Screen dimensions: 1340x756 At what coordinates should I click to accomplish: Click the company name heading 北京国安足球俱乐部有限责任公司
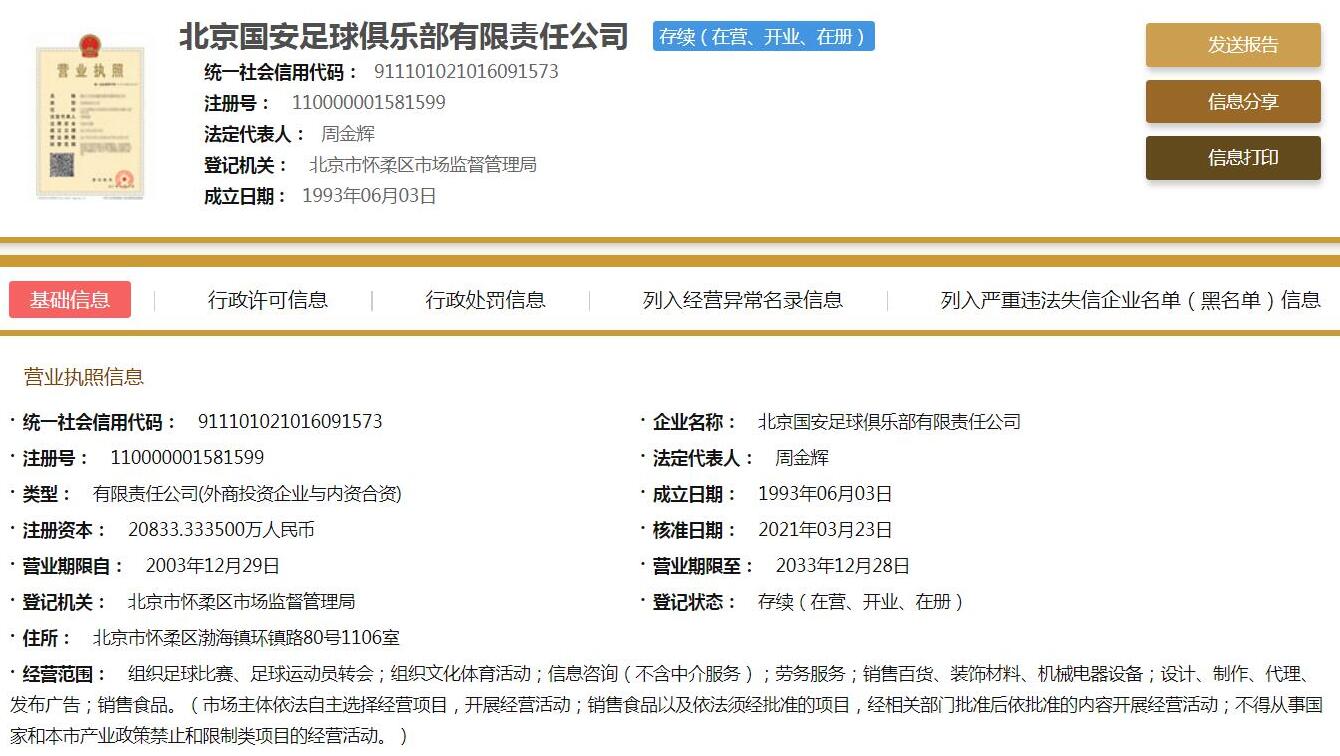[403, 37]
